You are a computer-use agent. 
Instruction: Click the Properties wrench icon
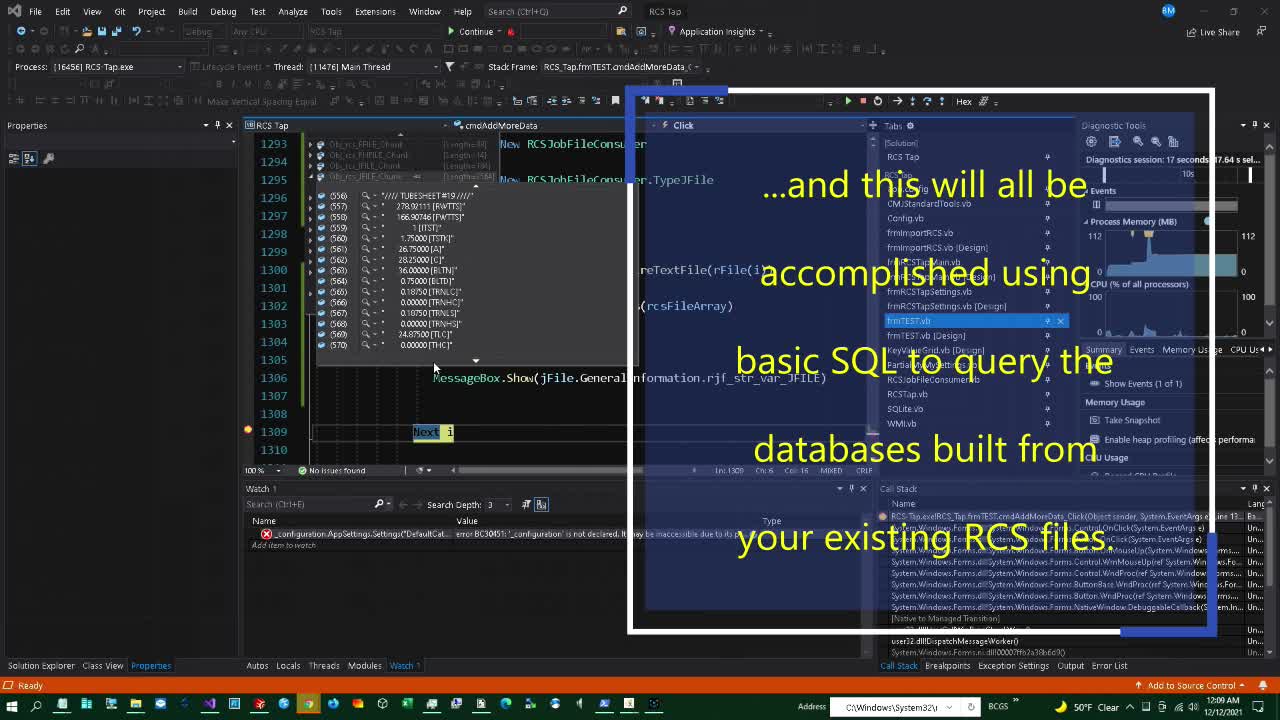[48, 158]
